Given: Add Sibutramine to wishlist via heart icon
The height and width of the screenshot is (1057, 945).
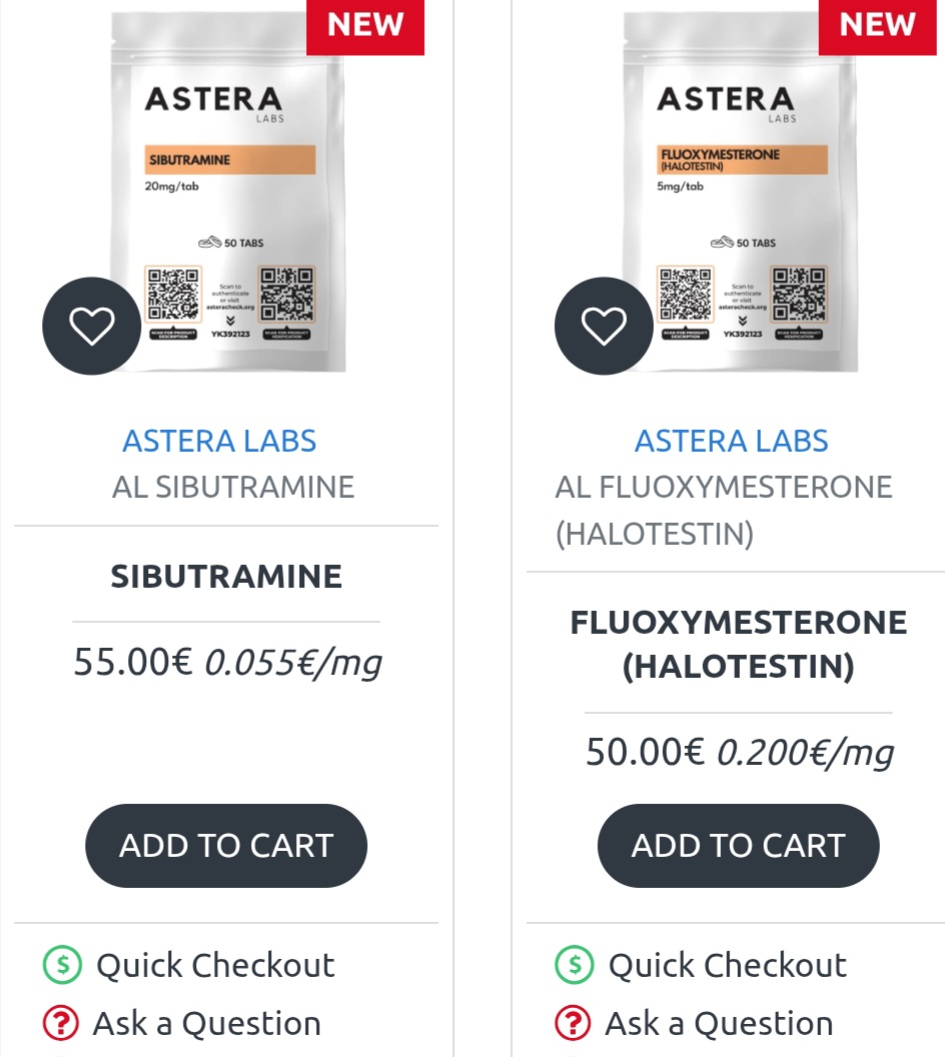Looking at the screenshot, I should coord(91,326).
